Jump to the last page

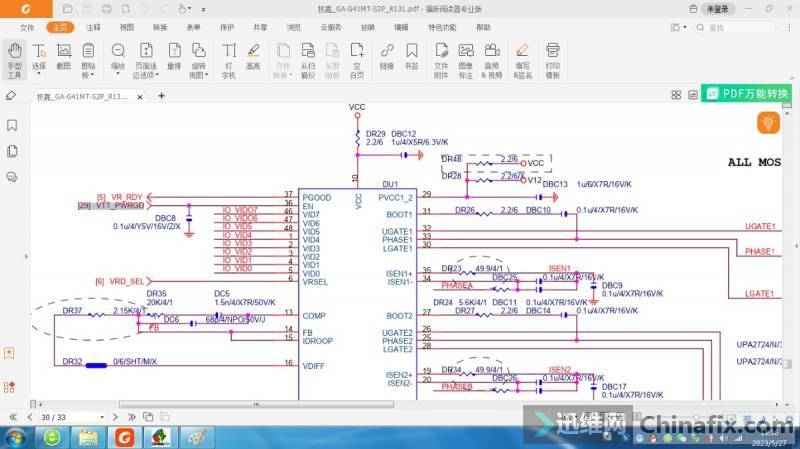click(132, 417)
